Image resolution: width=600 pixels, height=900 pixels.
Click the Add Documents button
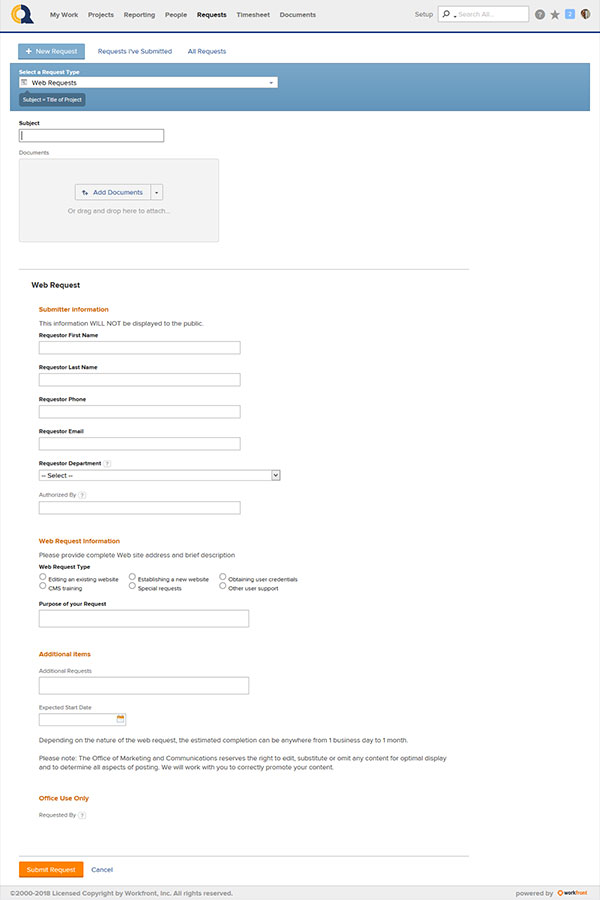coord(113,192)
